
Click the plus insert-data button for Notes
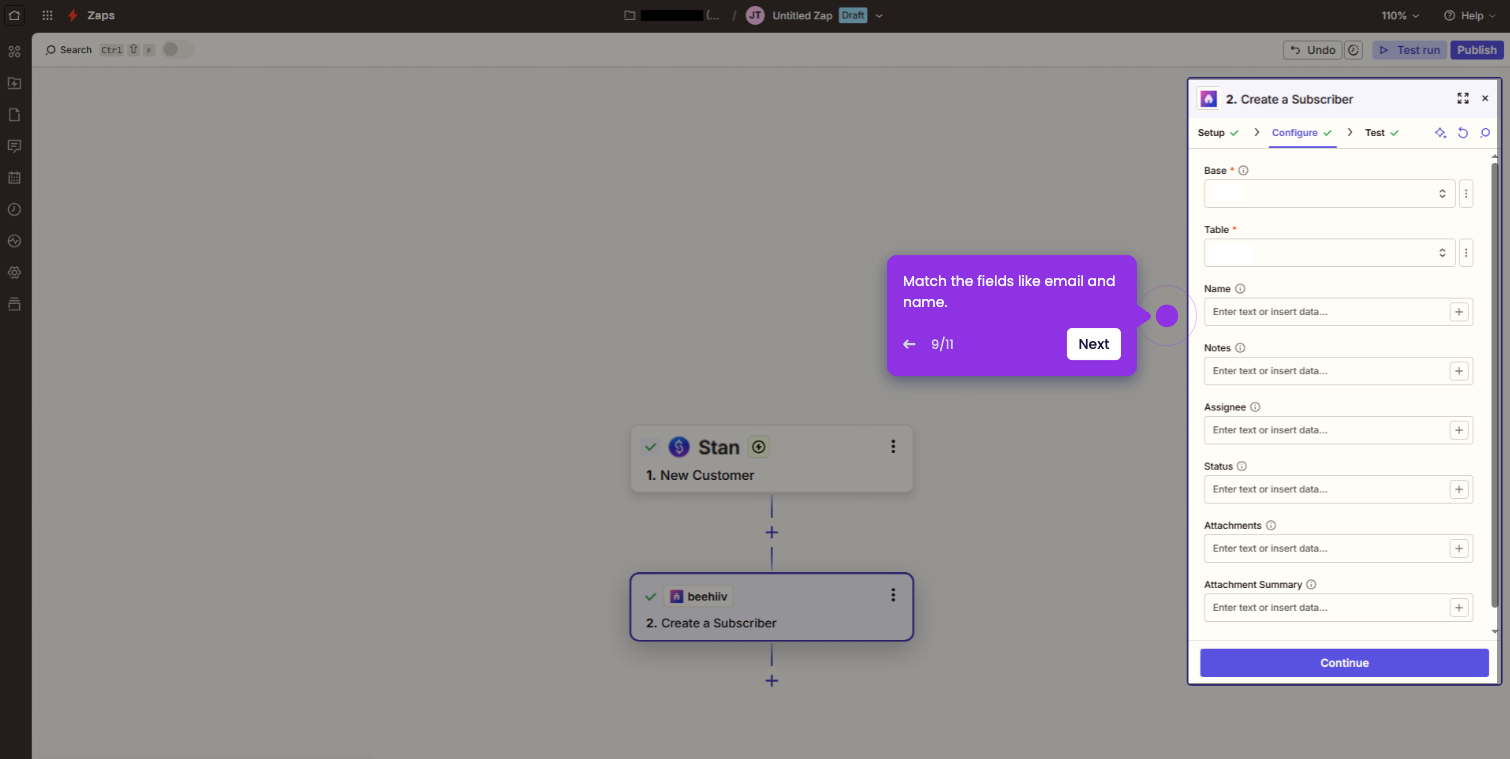(1459, 371)
